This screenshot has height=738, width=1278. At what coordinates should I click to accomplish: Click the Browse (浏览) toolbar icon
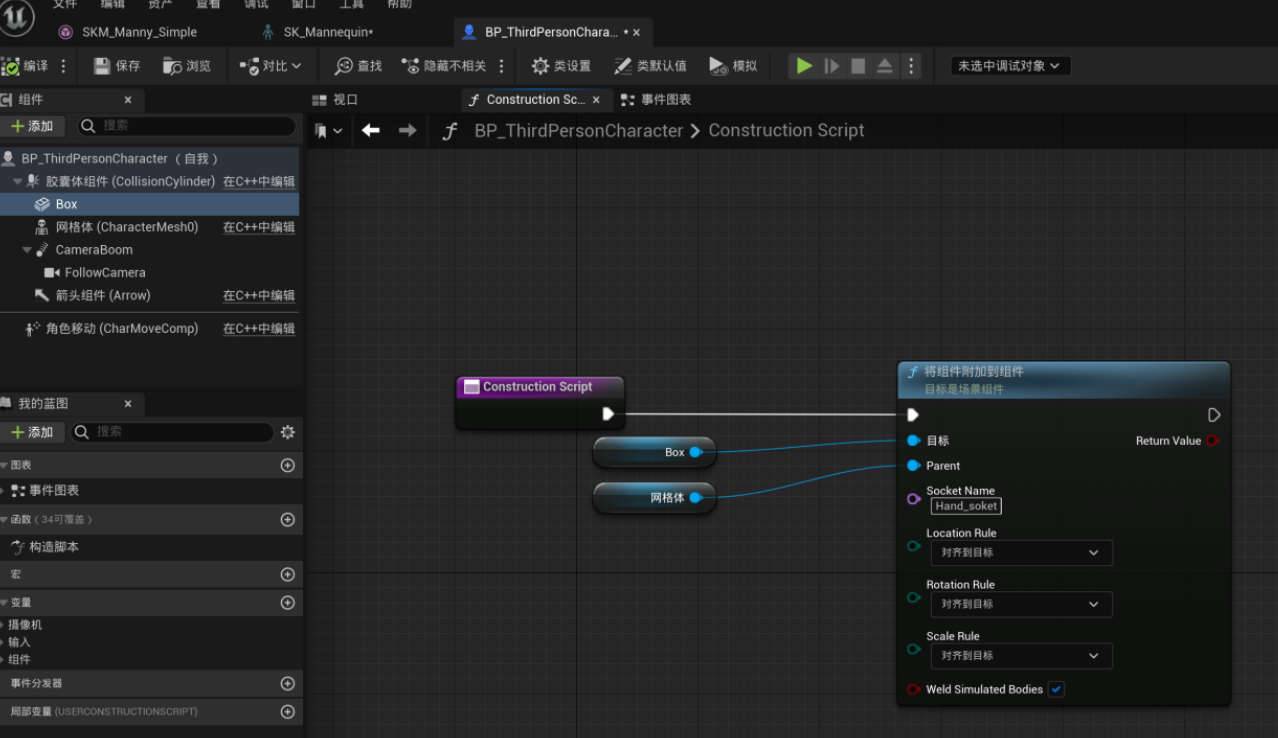pos(186,66)
